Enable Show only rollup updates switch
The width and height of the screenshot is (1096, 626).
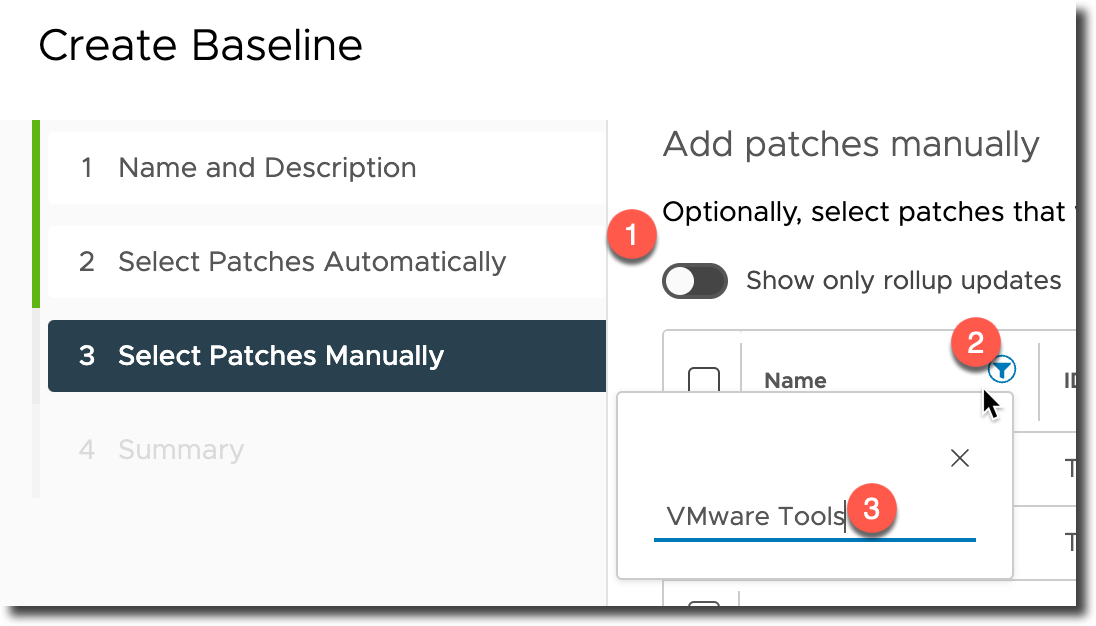tap(695, 281)
